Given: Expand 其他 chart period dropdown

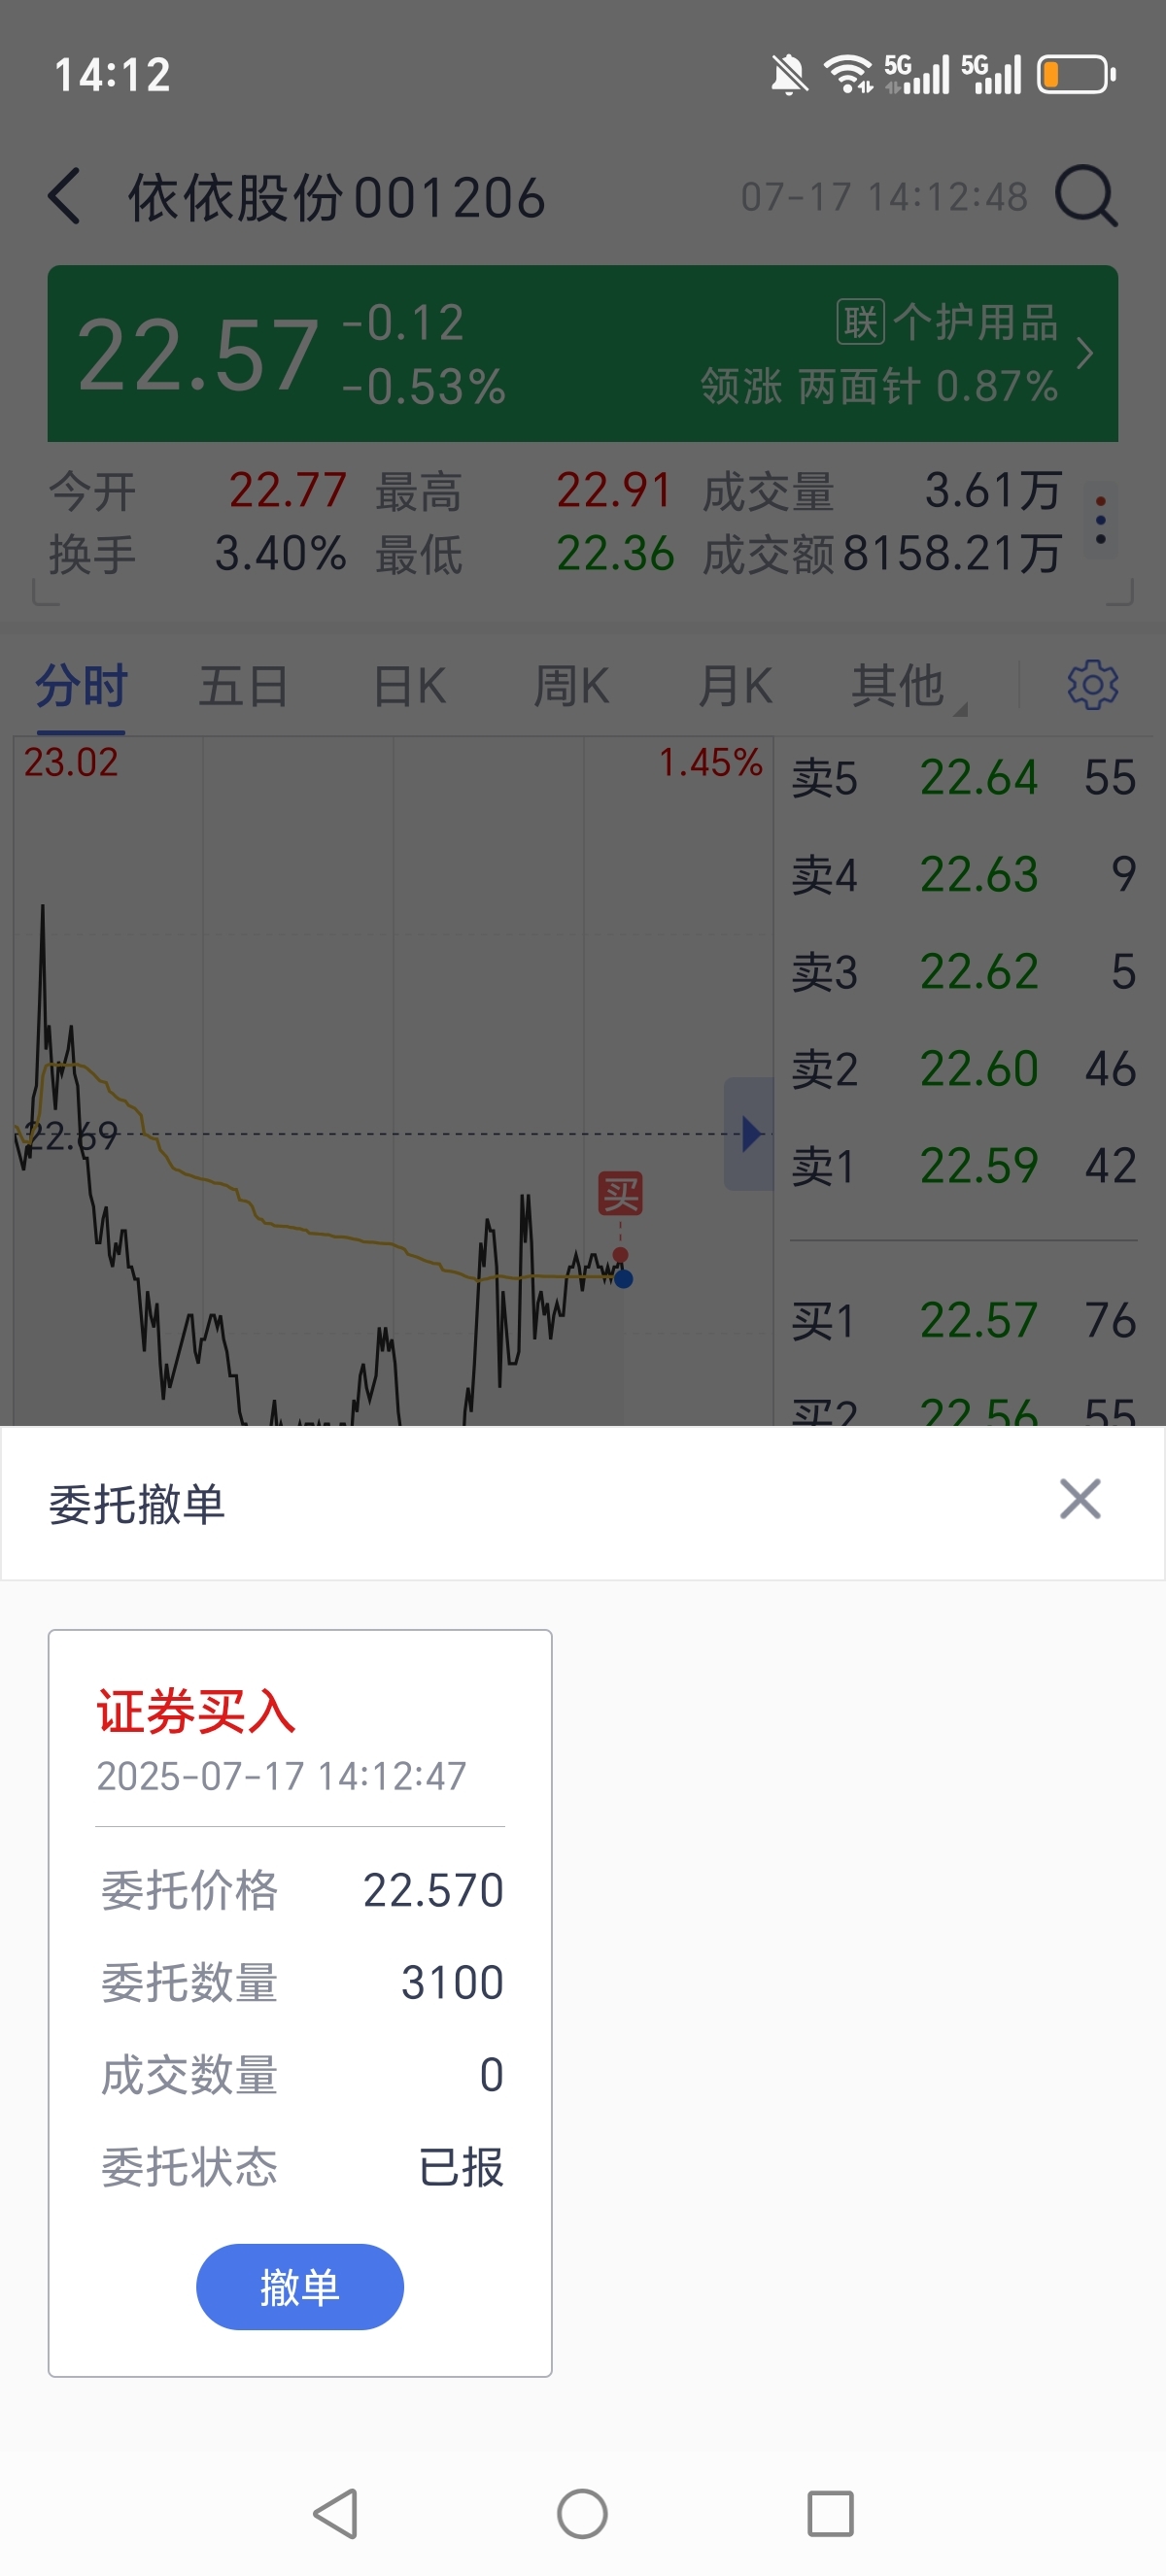Looking at the screenshot, I should 906,686.
